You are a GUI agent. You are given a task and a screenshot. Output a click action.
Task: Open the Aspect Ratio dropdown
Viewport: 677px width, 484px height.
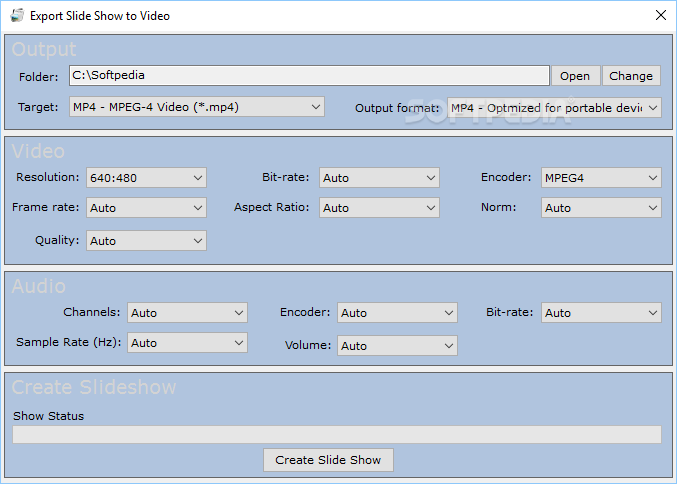click(x=379, y=208)
